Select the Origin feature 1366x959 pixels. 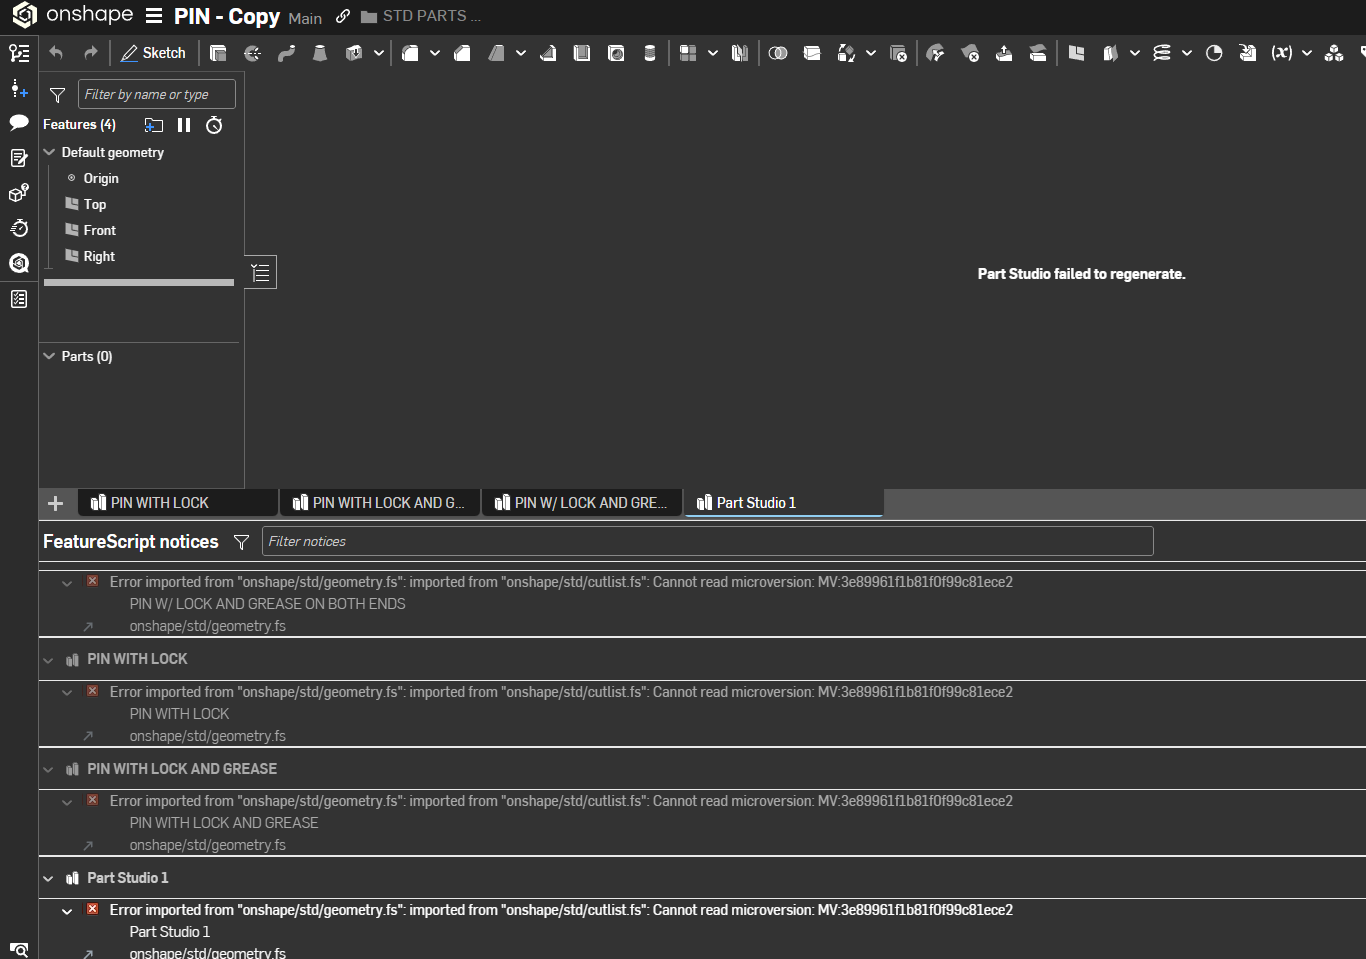coord(100,178)
